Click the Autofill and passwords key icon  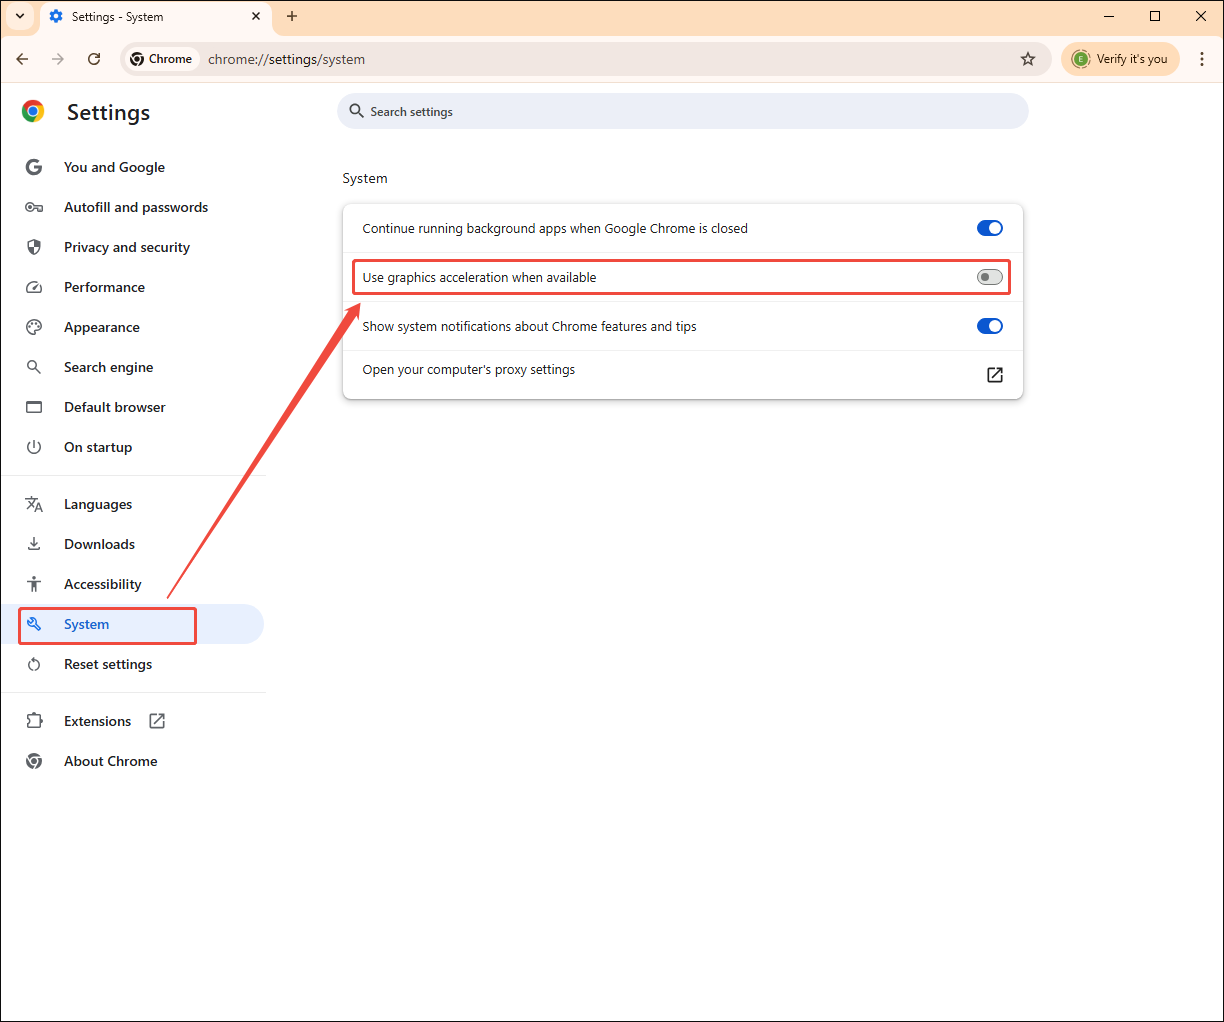coord(34,207)
